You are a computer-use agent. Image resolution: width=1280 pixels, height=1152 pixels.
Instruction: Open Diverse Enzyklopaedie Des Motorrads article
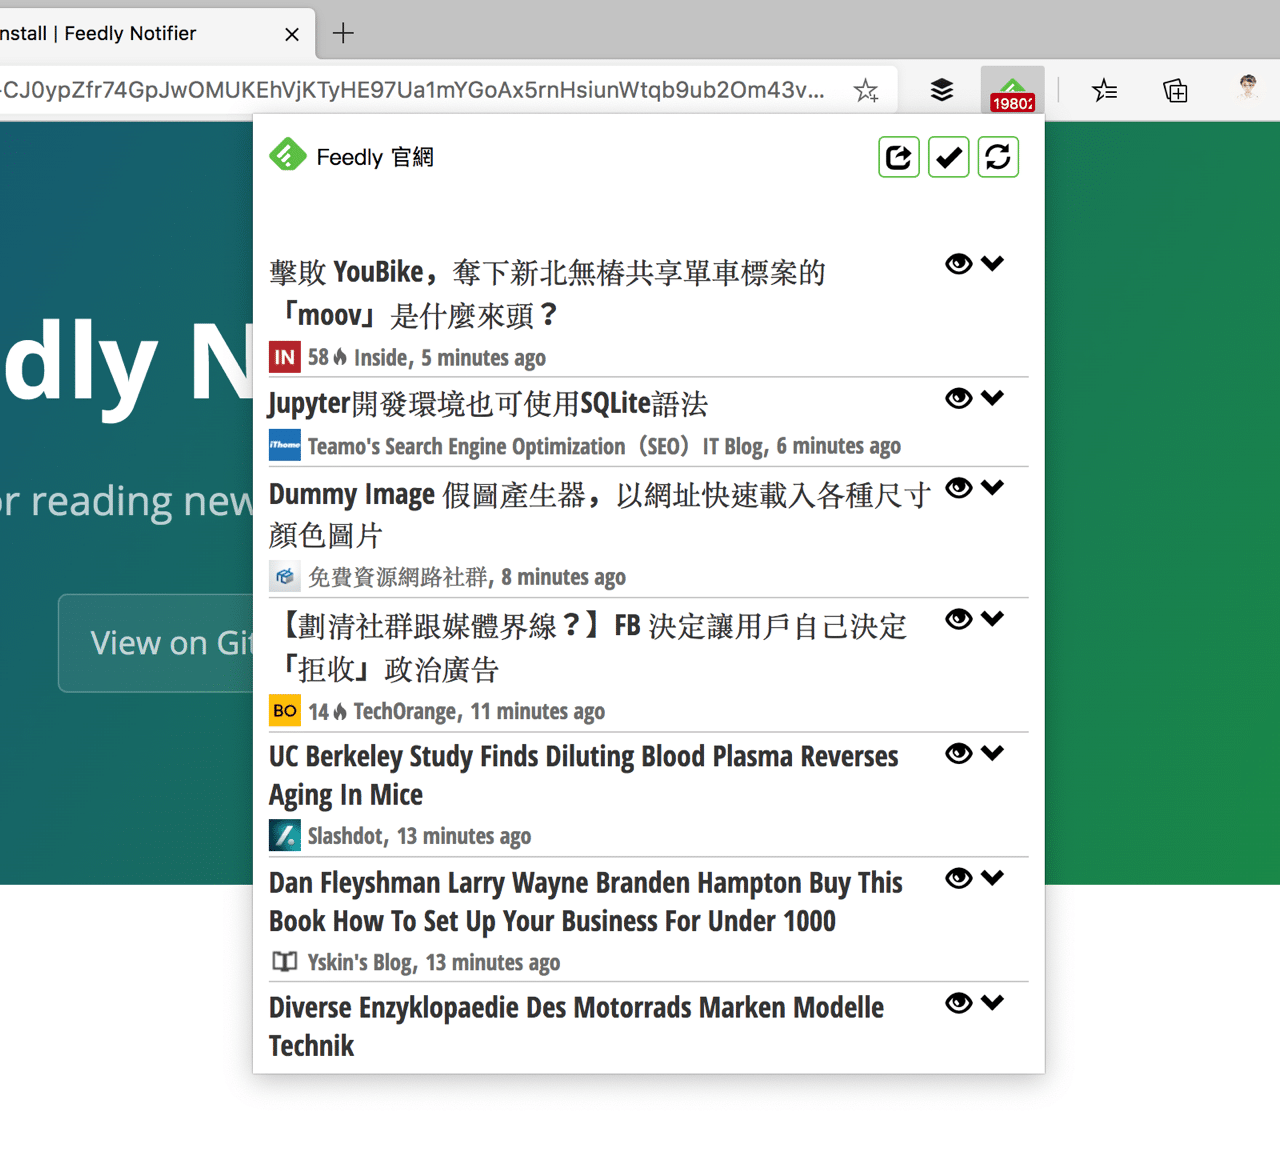point(576,1026)
